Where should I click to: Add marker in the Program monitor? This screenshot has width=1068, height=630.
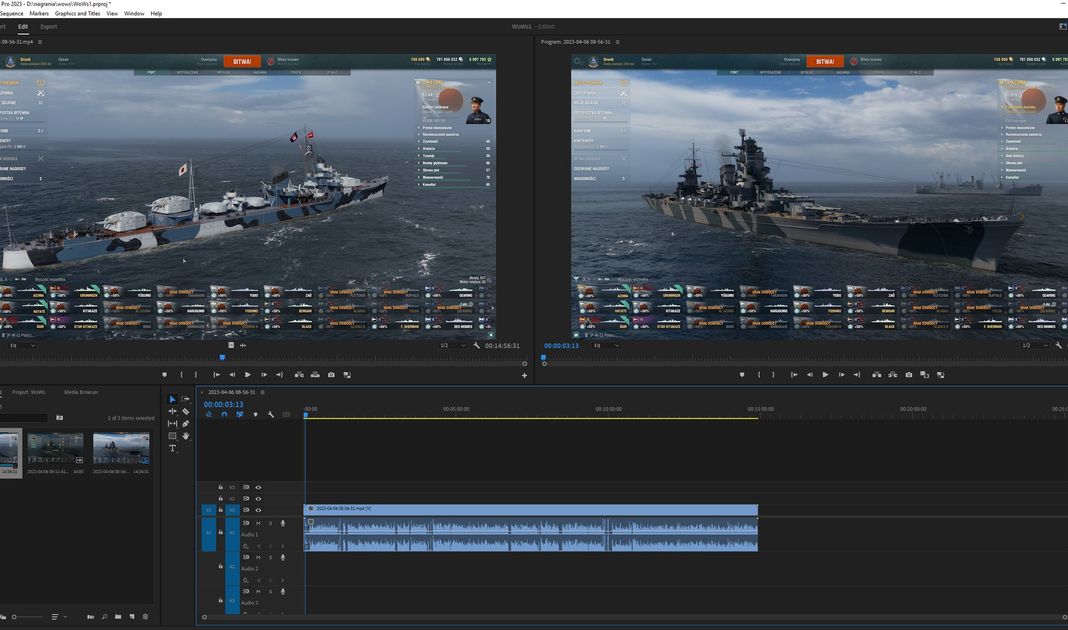click(x=741, y=375)
